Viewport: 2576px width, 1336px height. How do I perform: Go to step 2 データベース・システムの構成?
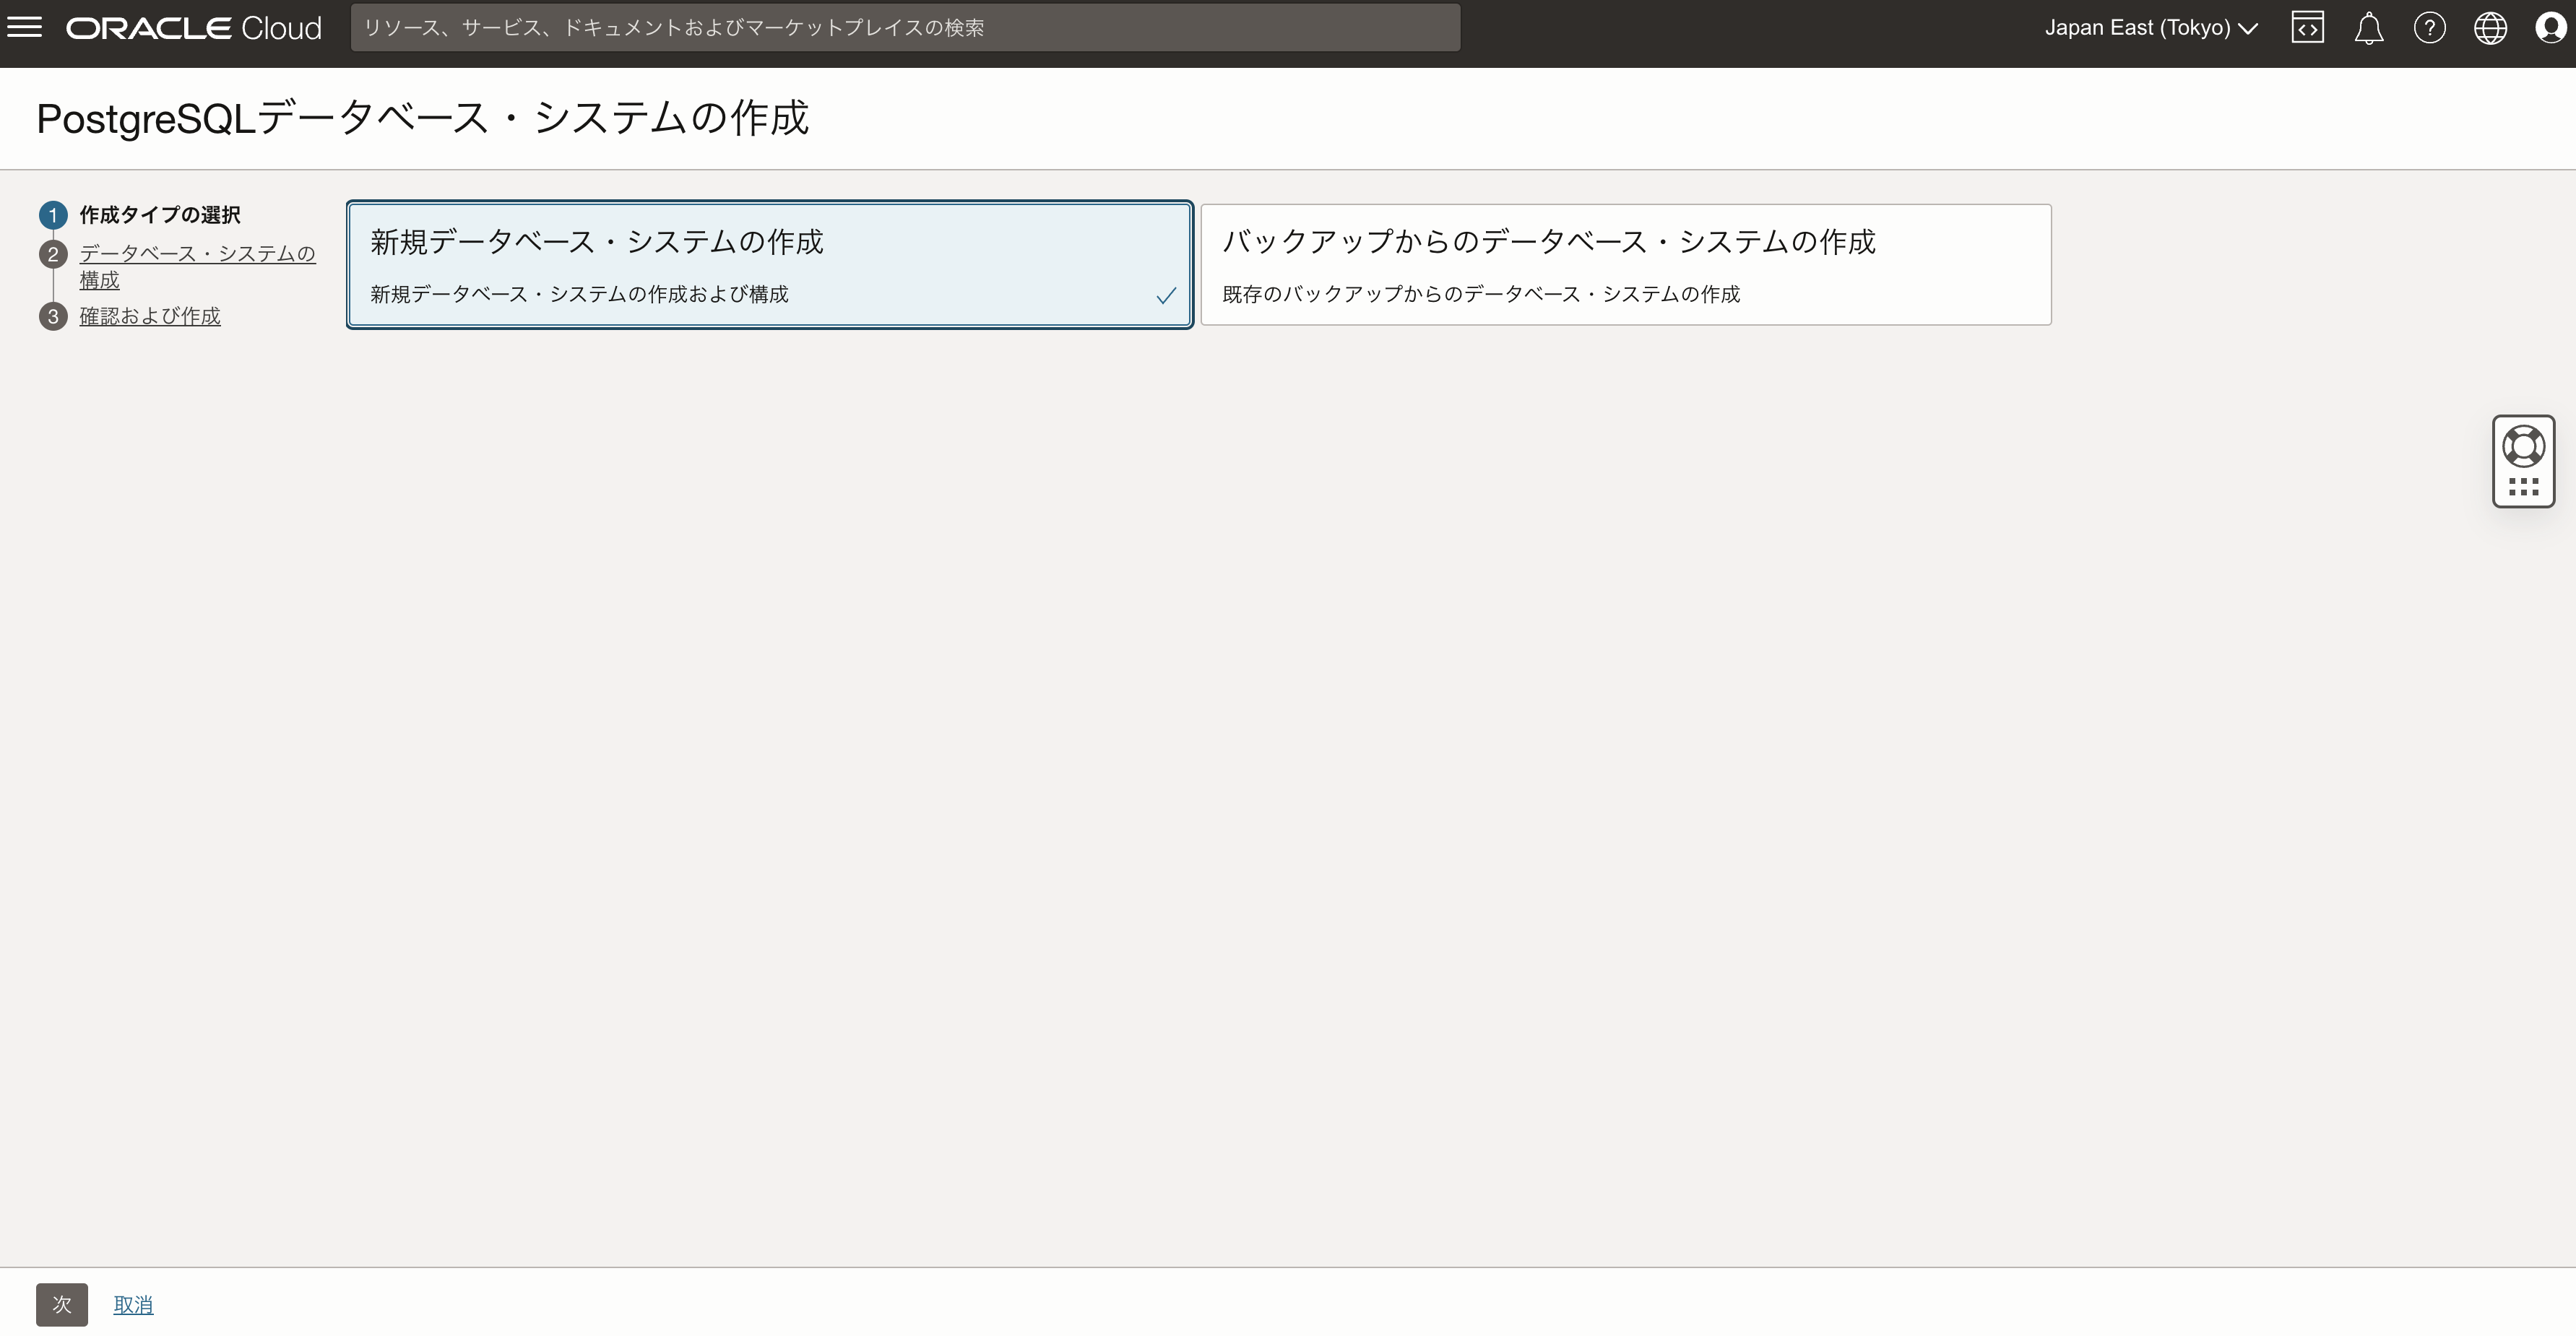point(197,254)
